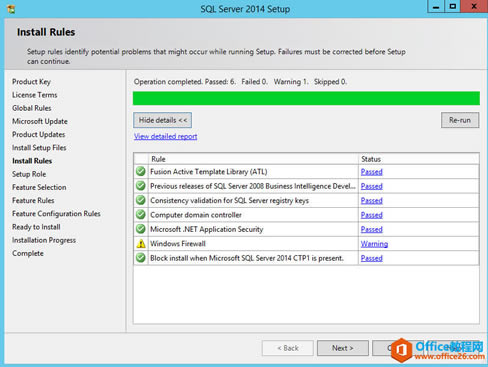Click check icon for Consistency validation rule
The width and height of the screenshot is (488, 367).
pyautogui.click(x=141, y=200)
